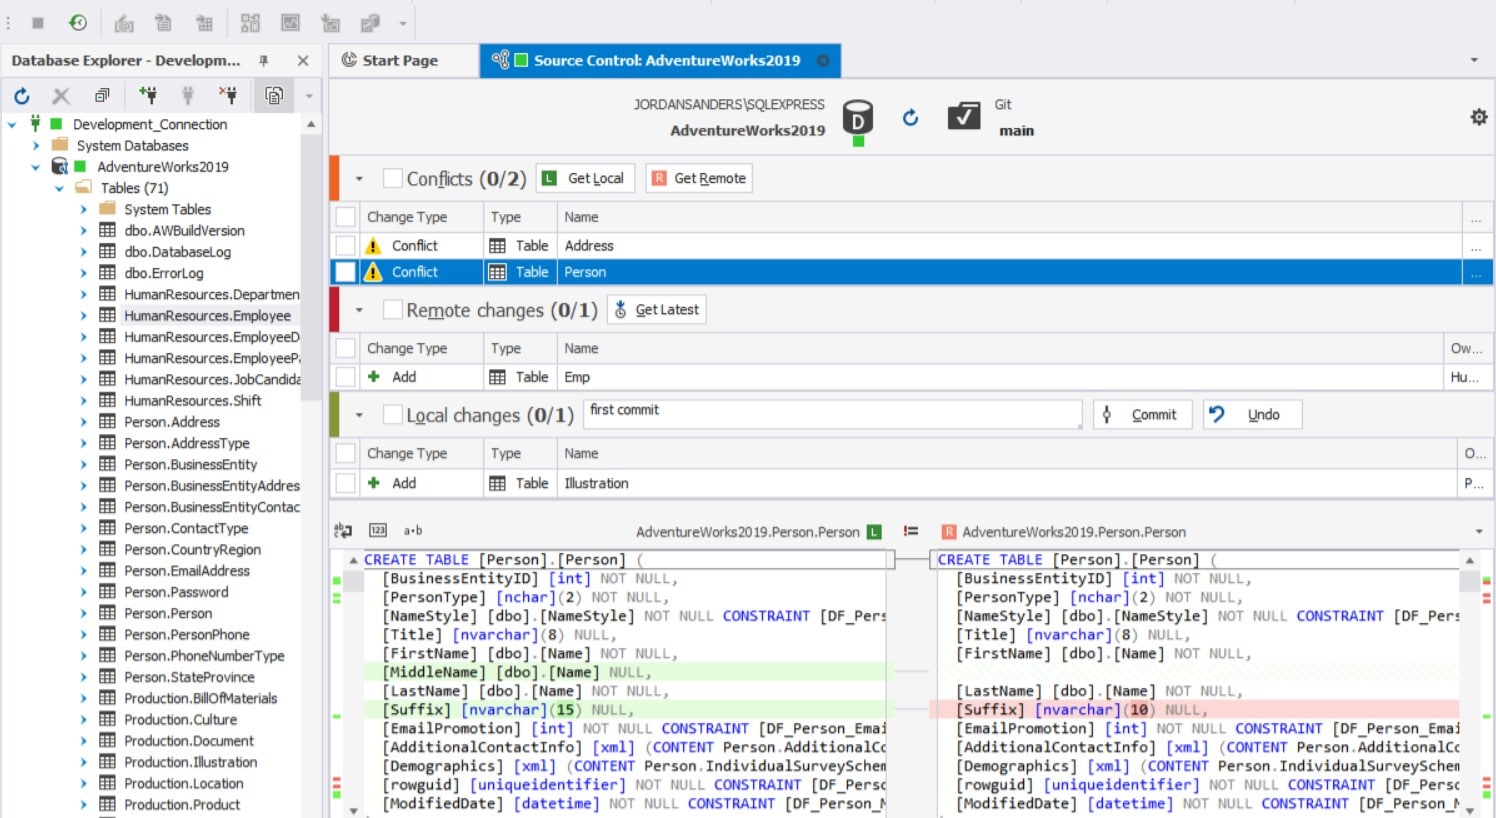Image resolution: width=1496 pixels, height=818 pixels.
Task: Click the Get Local button
Action: point(585,178)
